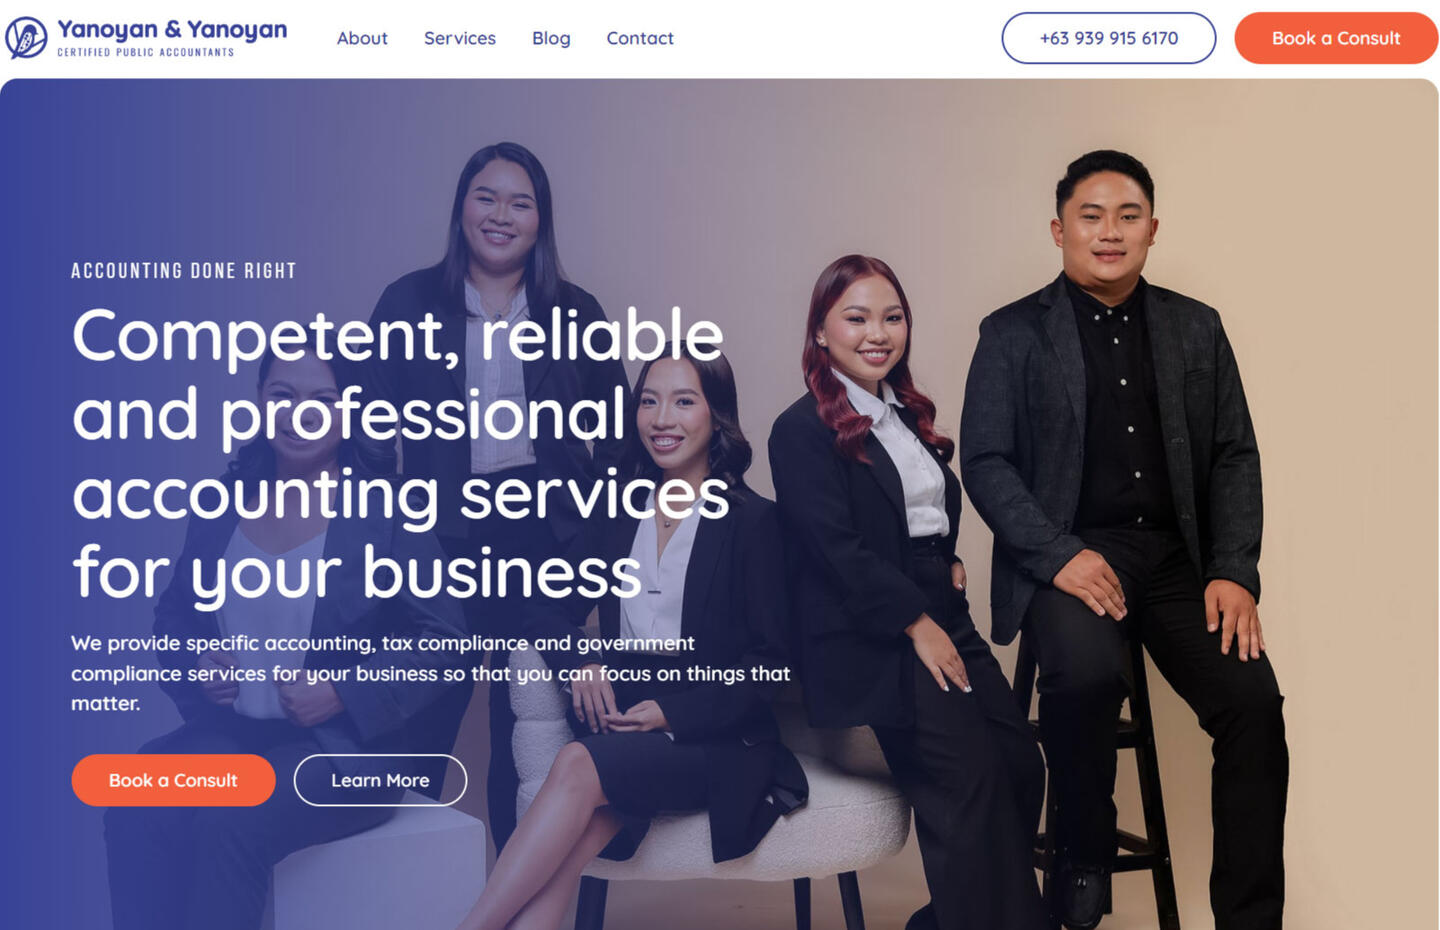This screenshot has width=1440, height=930.
Task: Go to the Services menu item
Action: click(x=460, y=38)
